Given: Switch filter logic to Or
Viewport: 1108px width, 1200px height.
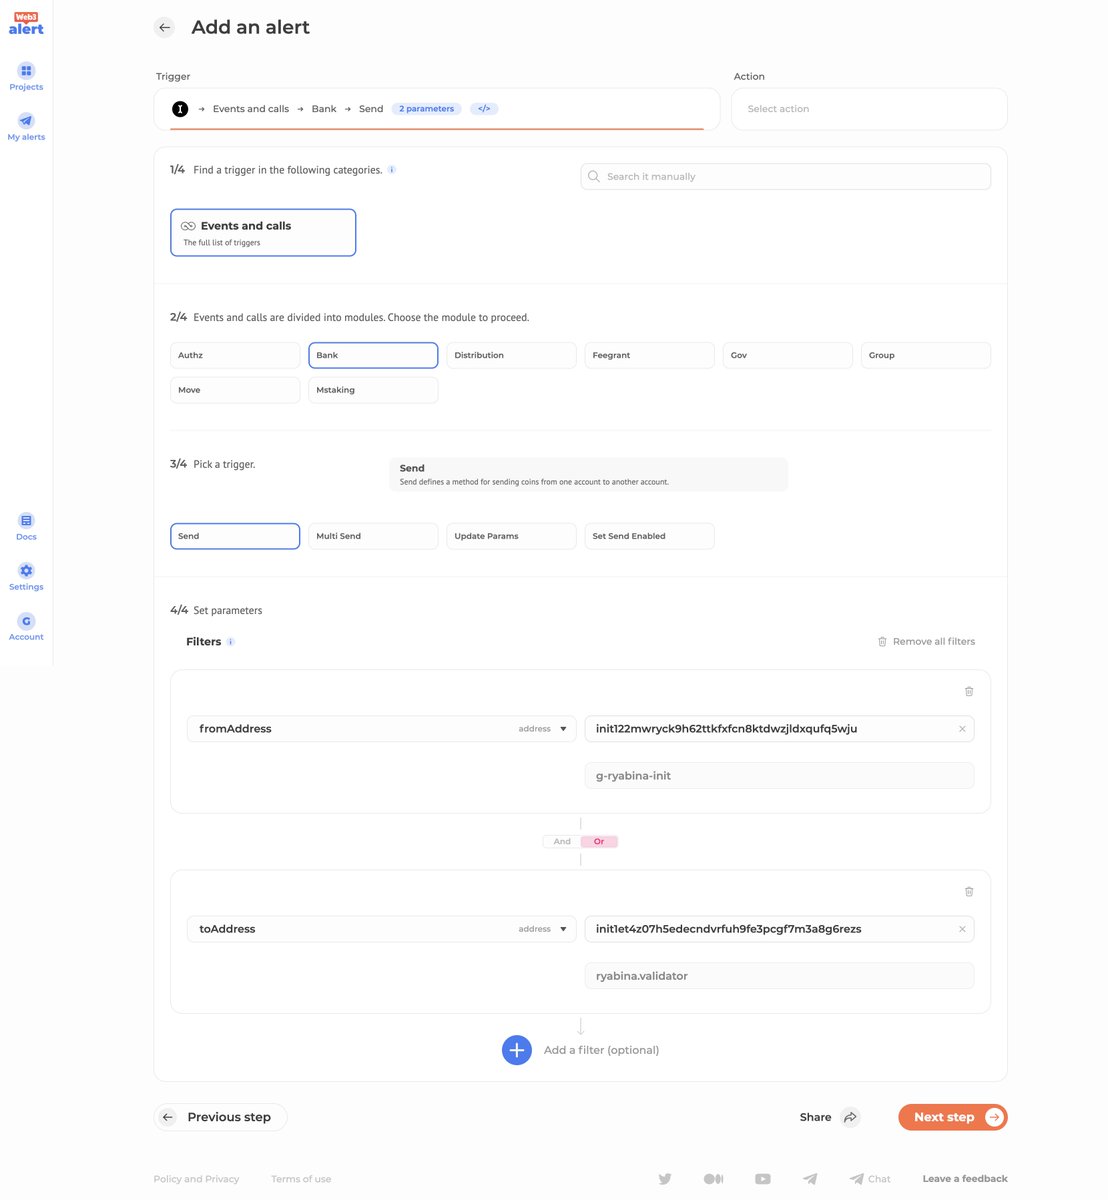Looking at the screenshot, I should (x=599, y=842).
